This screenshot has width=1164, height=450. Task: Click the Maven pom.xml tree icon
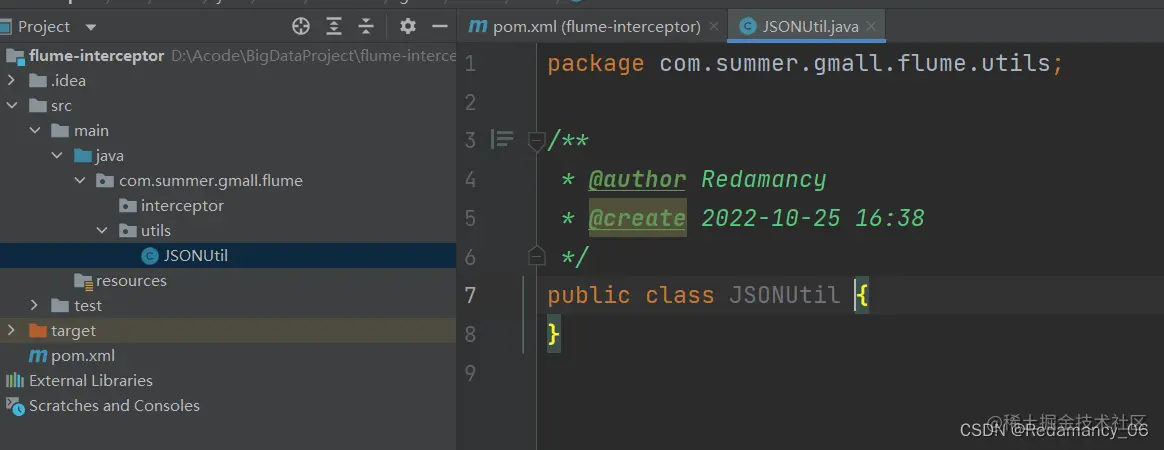[x=38, y=356]
